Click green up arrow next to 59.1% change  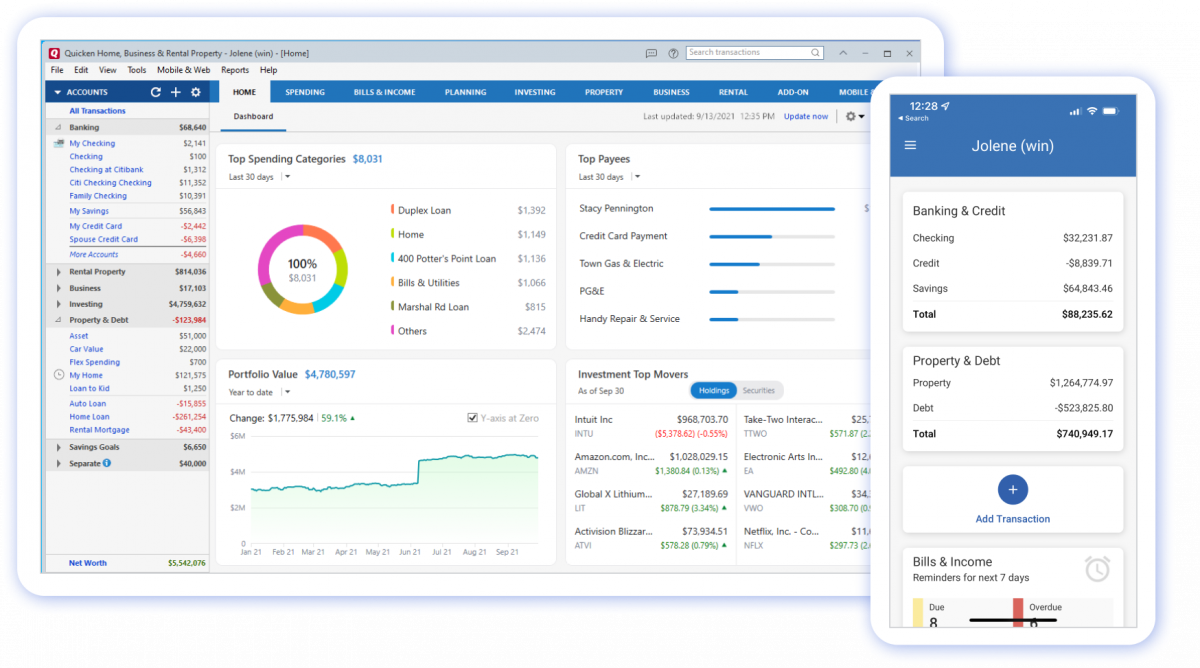click(352, 418)
